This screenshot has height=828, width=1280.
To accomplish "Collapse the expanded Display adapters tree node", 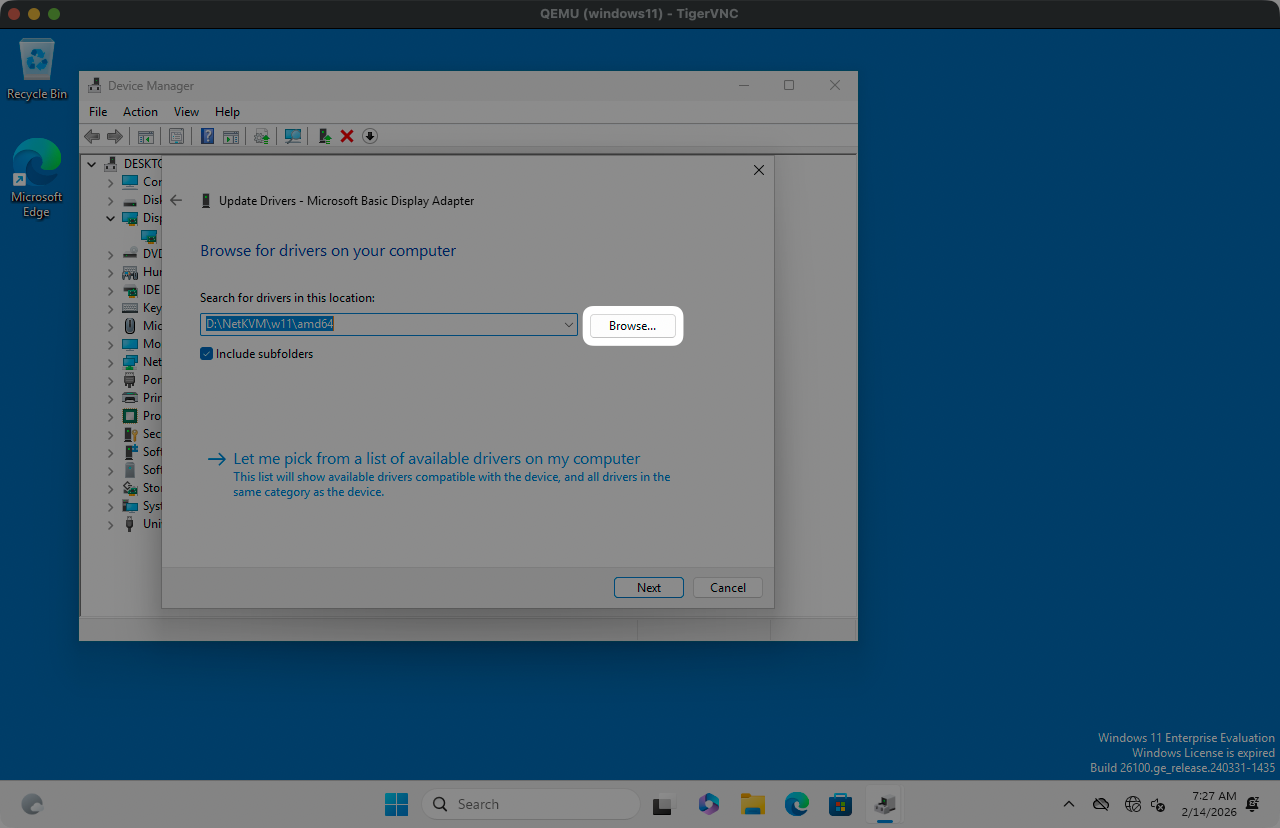I will 111,218.
